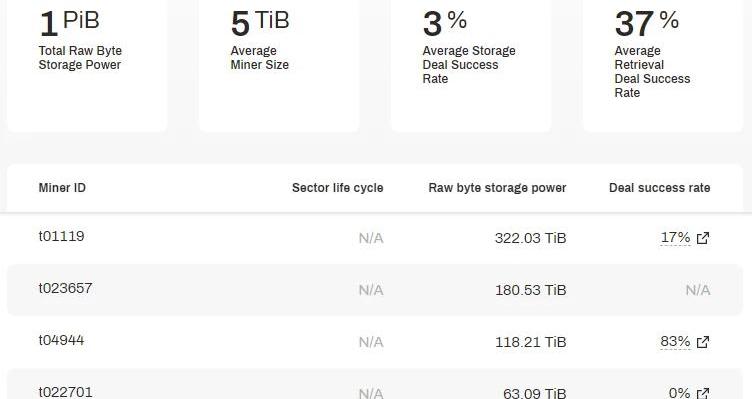Select miner t023657 row
The height and width of the screenshot is (399, 752).
pos(375,290)
